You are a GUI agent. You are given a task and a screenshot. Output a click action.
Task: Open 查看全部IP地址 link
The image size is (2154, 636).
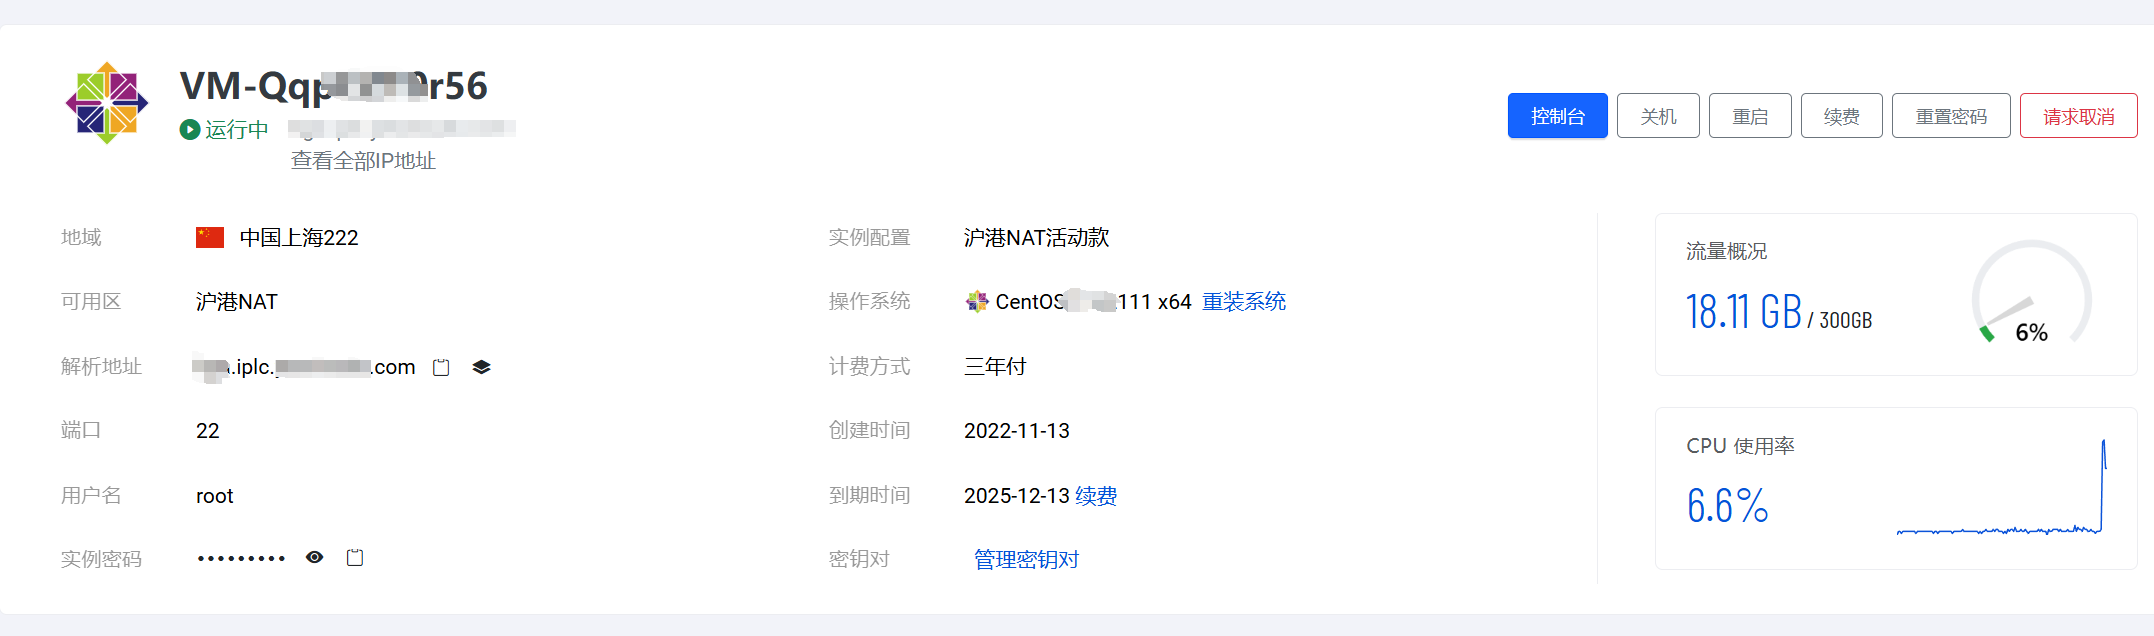tap(363, 161)
